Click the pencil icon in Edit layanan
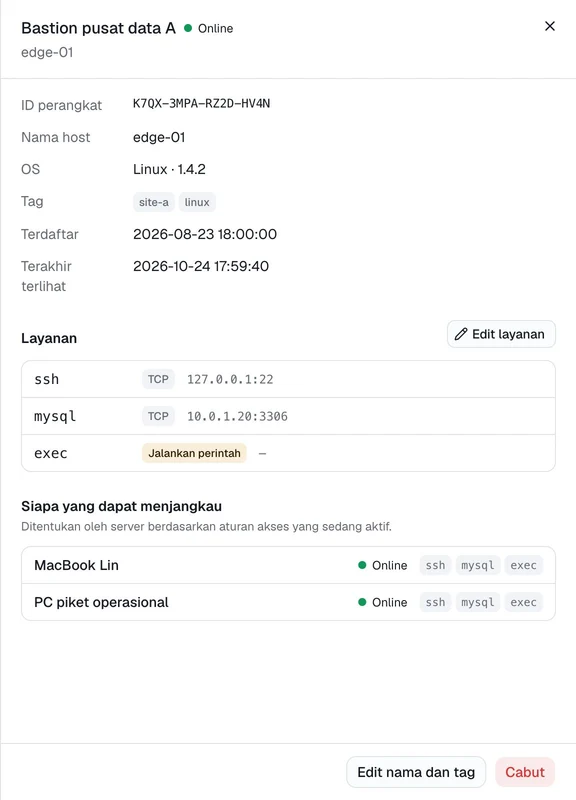Viewport: 576px width, 800px height. (x=461, y=334)
